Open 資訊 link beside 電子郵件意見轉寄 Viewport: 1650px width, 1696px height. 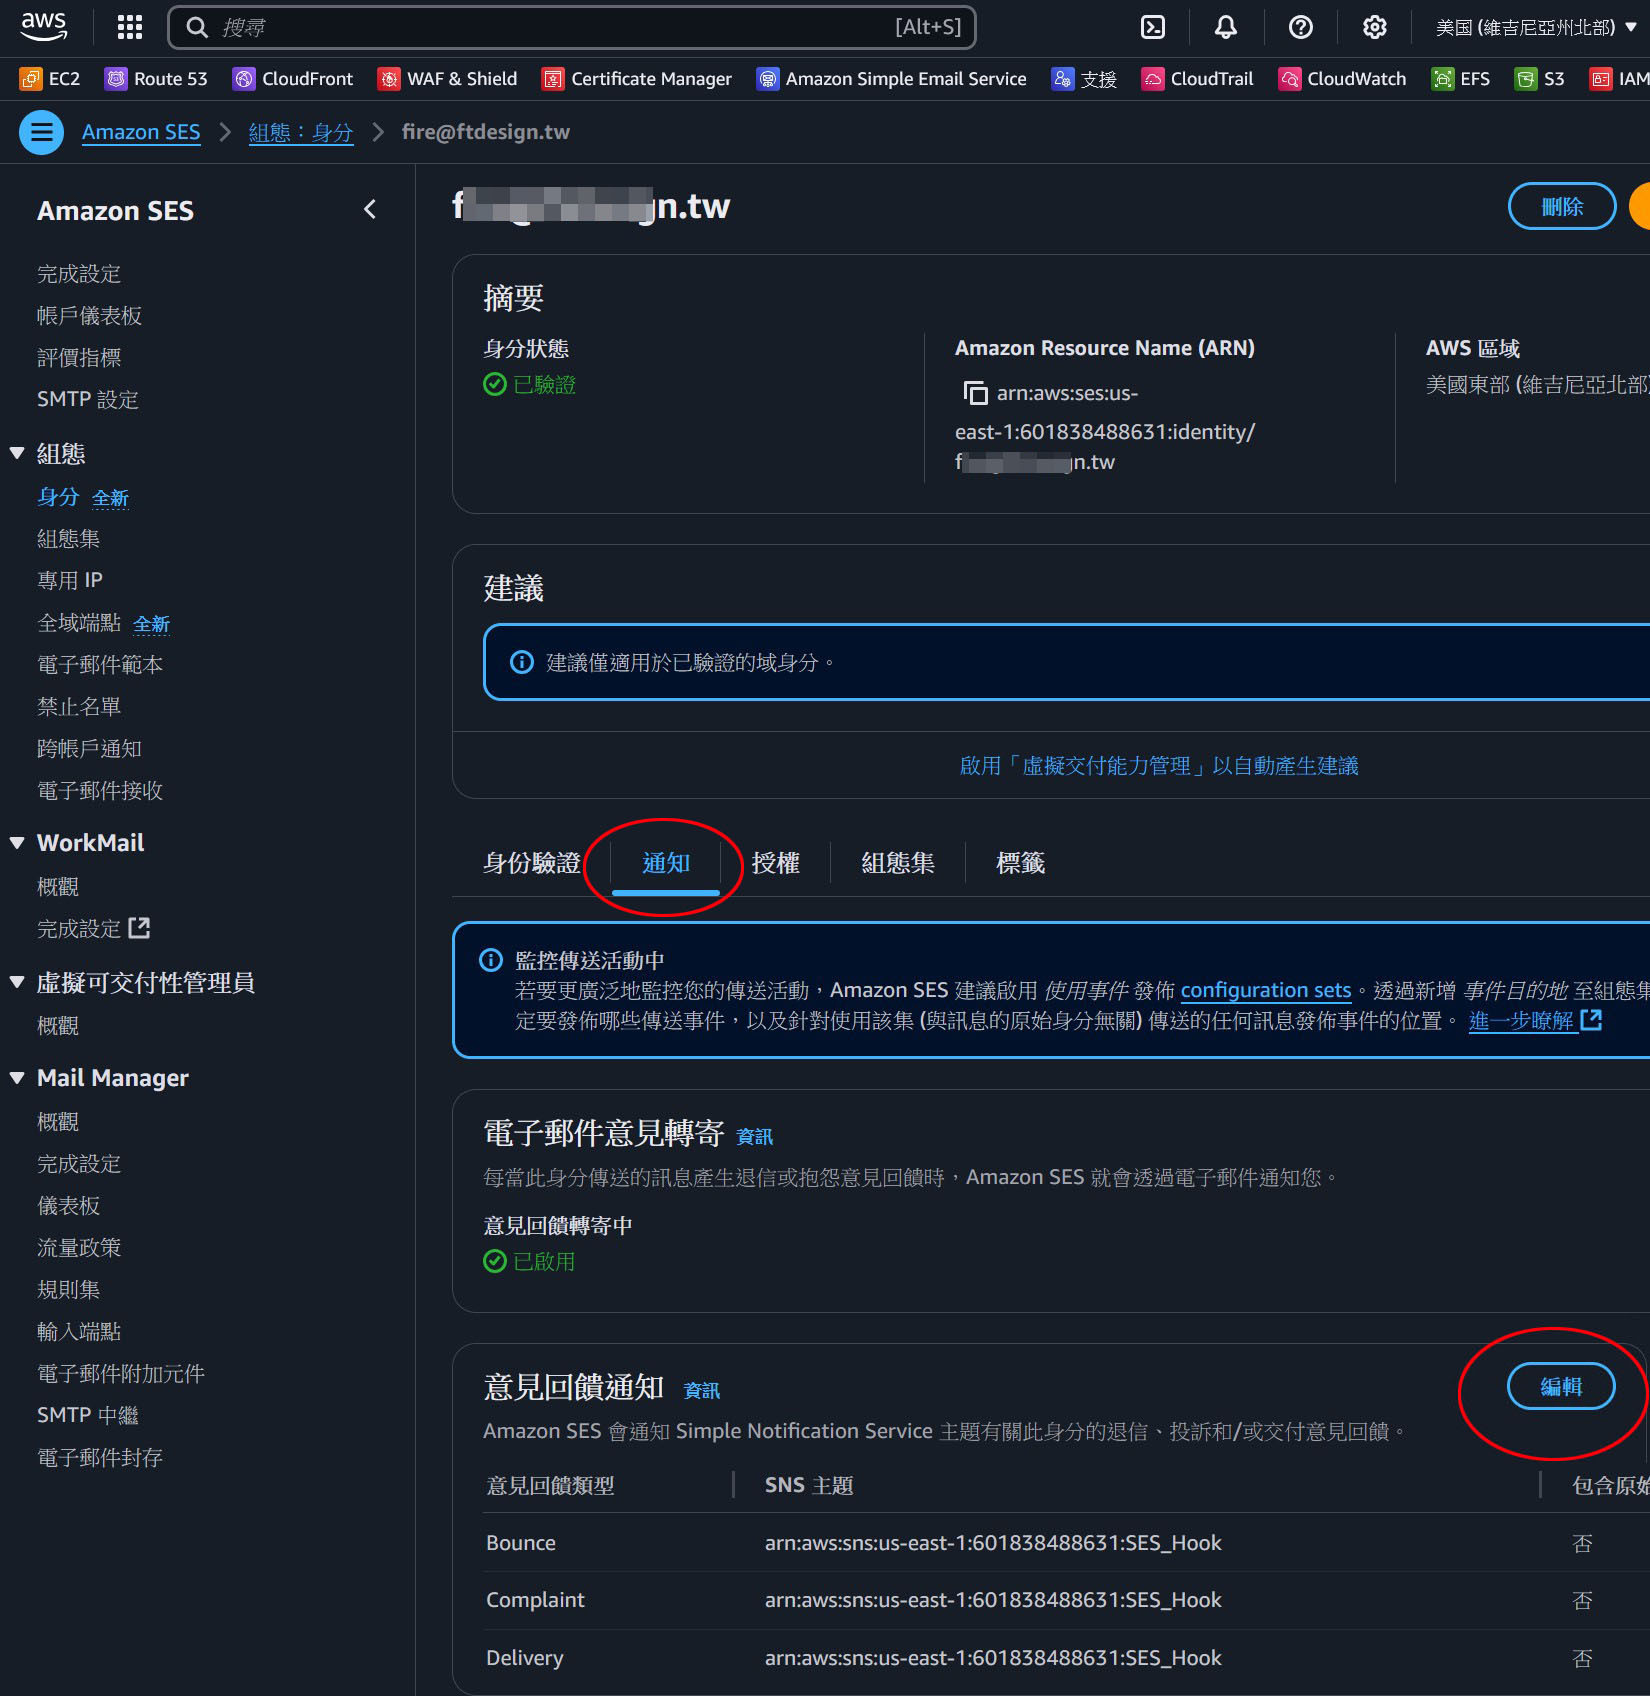click(754, 1137)
